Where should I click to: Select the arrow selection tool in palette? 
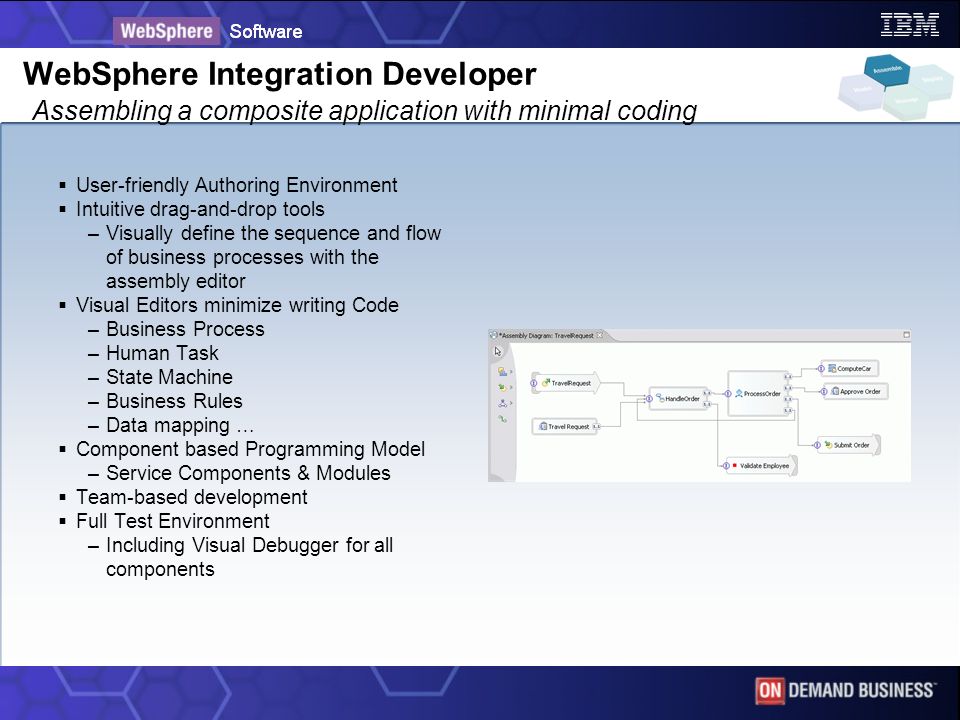pyautogui.click(x=498, y=351)
